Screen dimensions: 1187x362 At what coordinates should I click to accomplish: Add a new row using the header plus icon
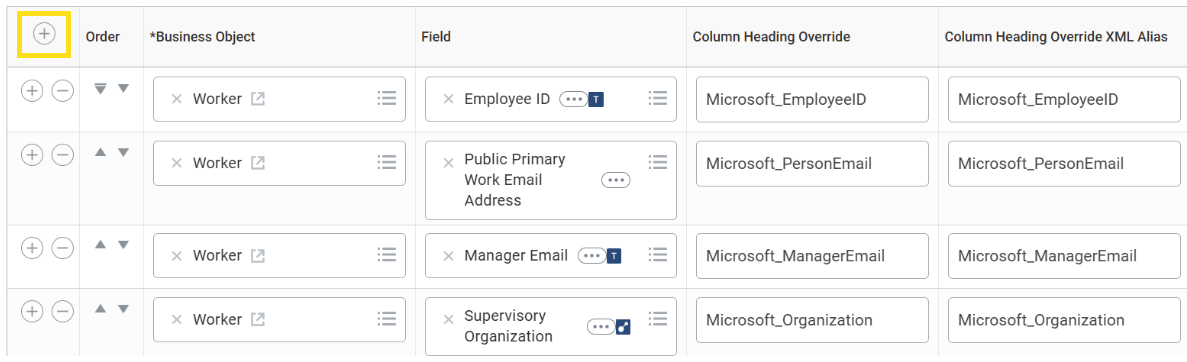pos(45,33)
